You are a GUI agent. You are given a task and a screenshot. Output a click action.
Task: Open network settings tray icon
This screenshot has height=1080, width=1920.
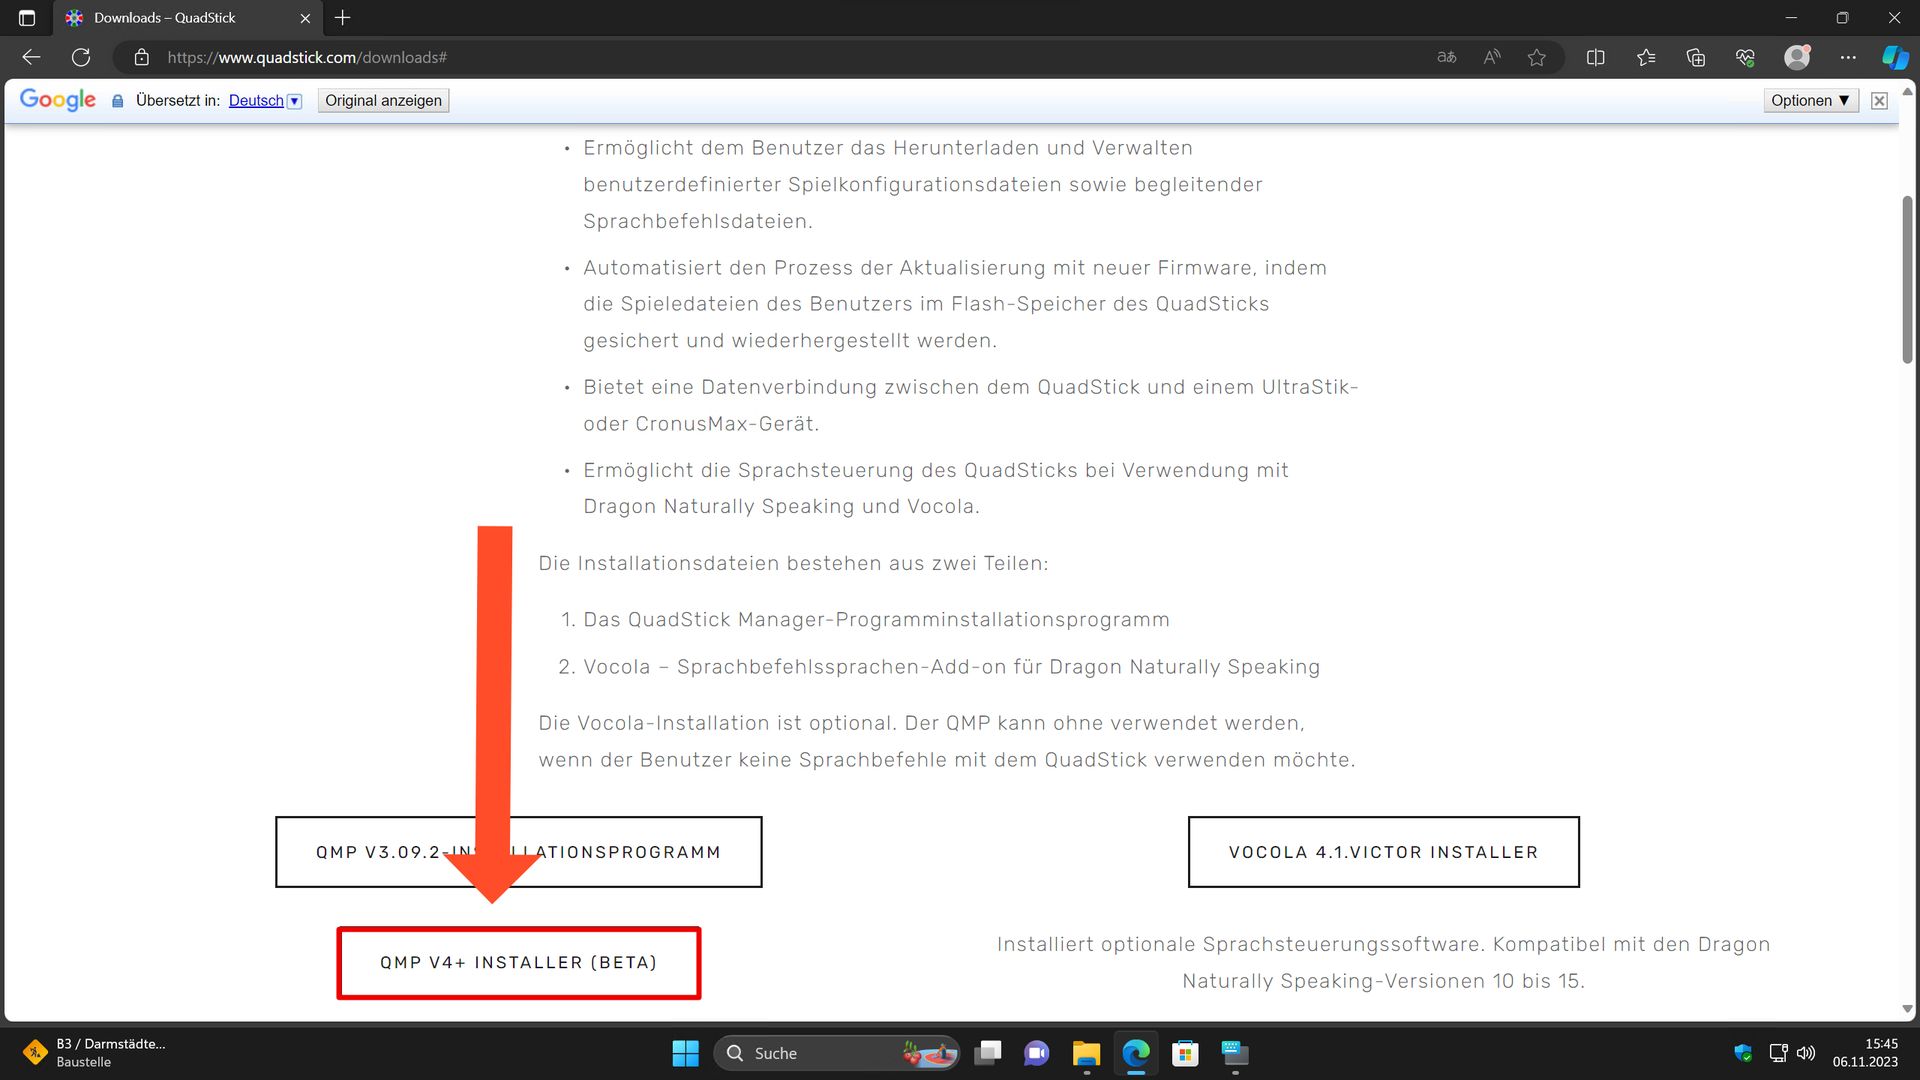coord(1778,1053)
